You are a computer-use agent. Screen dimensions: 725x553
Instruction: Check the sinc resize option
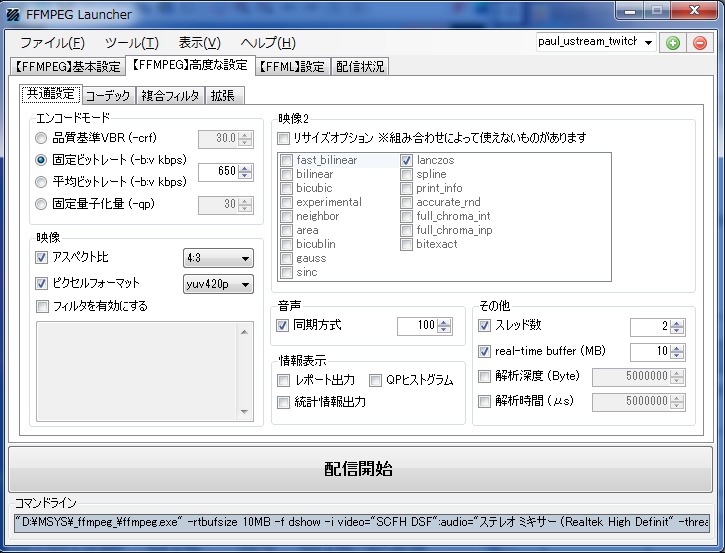tap(287, 272)
